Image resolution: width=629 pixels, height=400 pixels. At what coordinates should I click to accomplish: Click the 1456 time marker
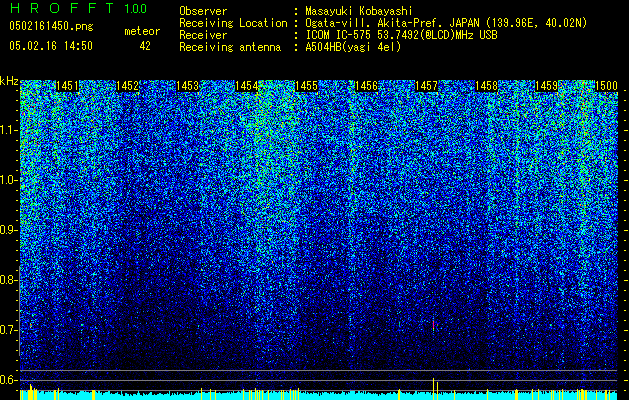tap(366, 86)
